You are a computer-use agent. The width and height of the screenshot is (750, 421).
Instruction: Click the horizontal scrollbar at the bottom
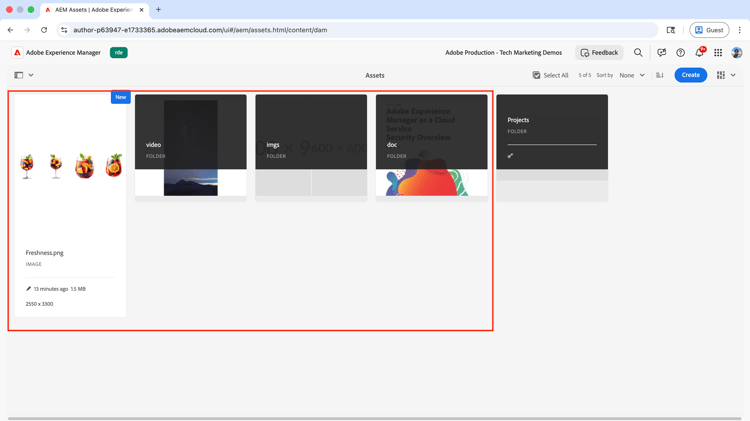point(375,419)
